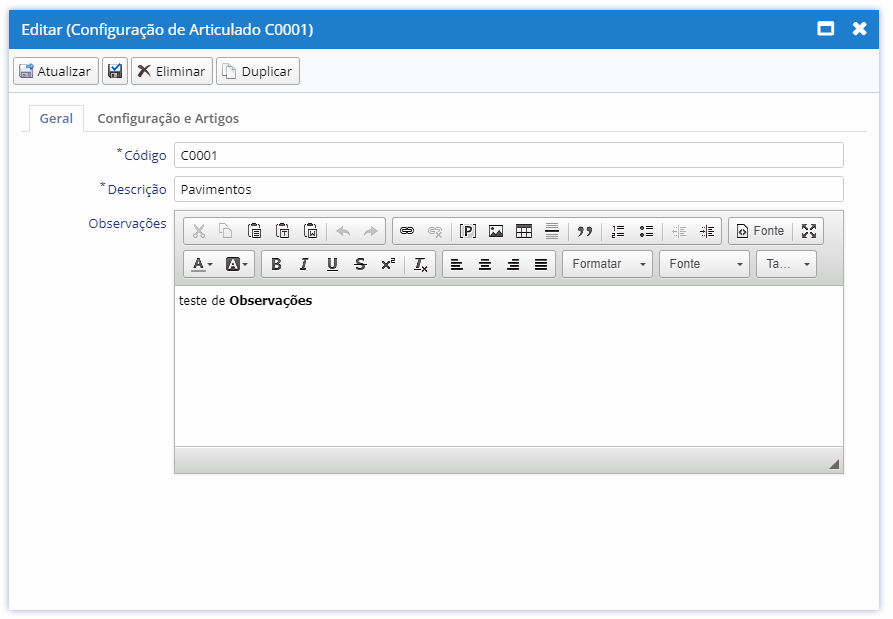Image resolution: width=893 pixels, height=619 pixels.
Task: Click into the Descrição input field
Action: pyautogui.click(x=509, y=189)
